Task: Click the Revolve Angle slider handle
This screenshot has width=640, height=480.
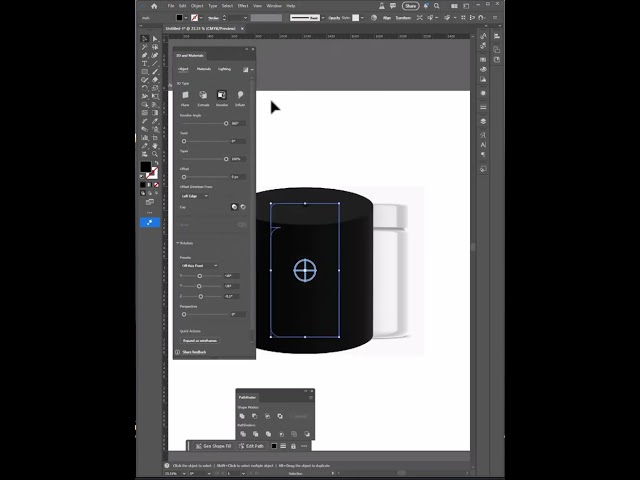Action: coord(226,123)
